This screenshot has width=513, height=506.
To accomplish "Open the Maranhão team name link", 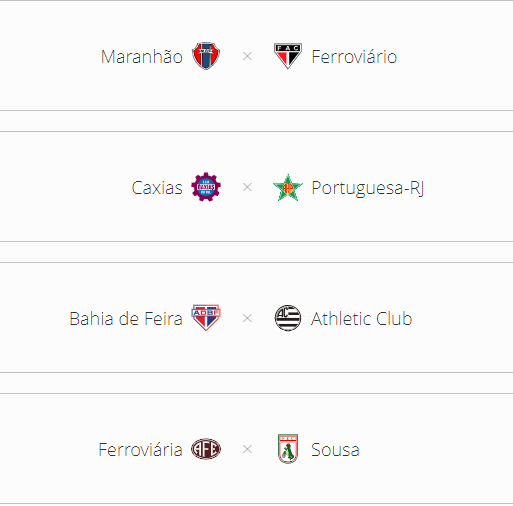I will [x=142, y=56].
